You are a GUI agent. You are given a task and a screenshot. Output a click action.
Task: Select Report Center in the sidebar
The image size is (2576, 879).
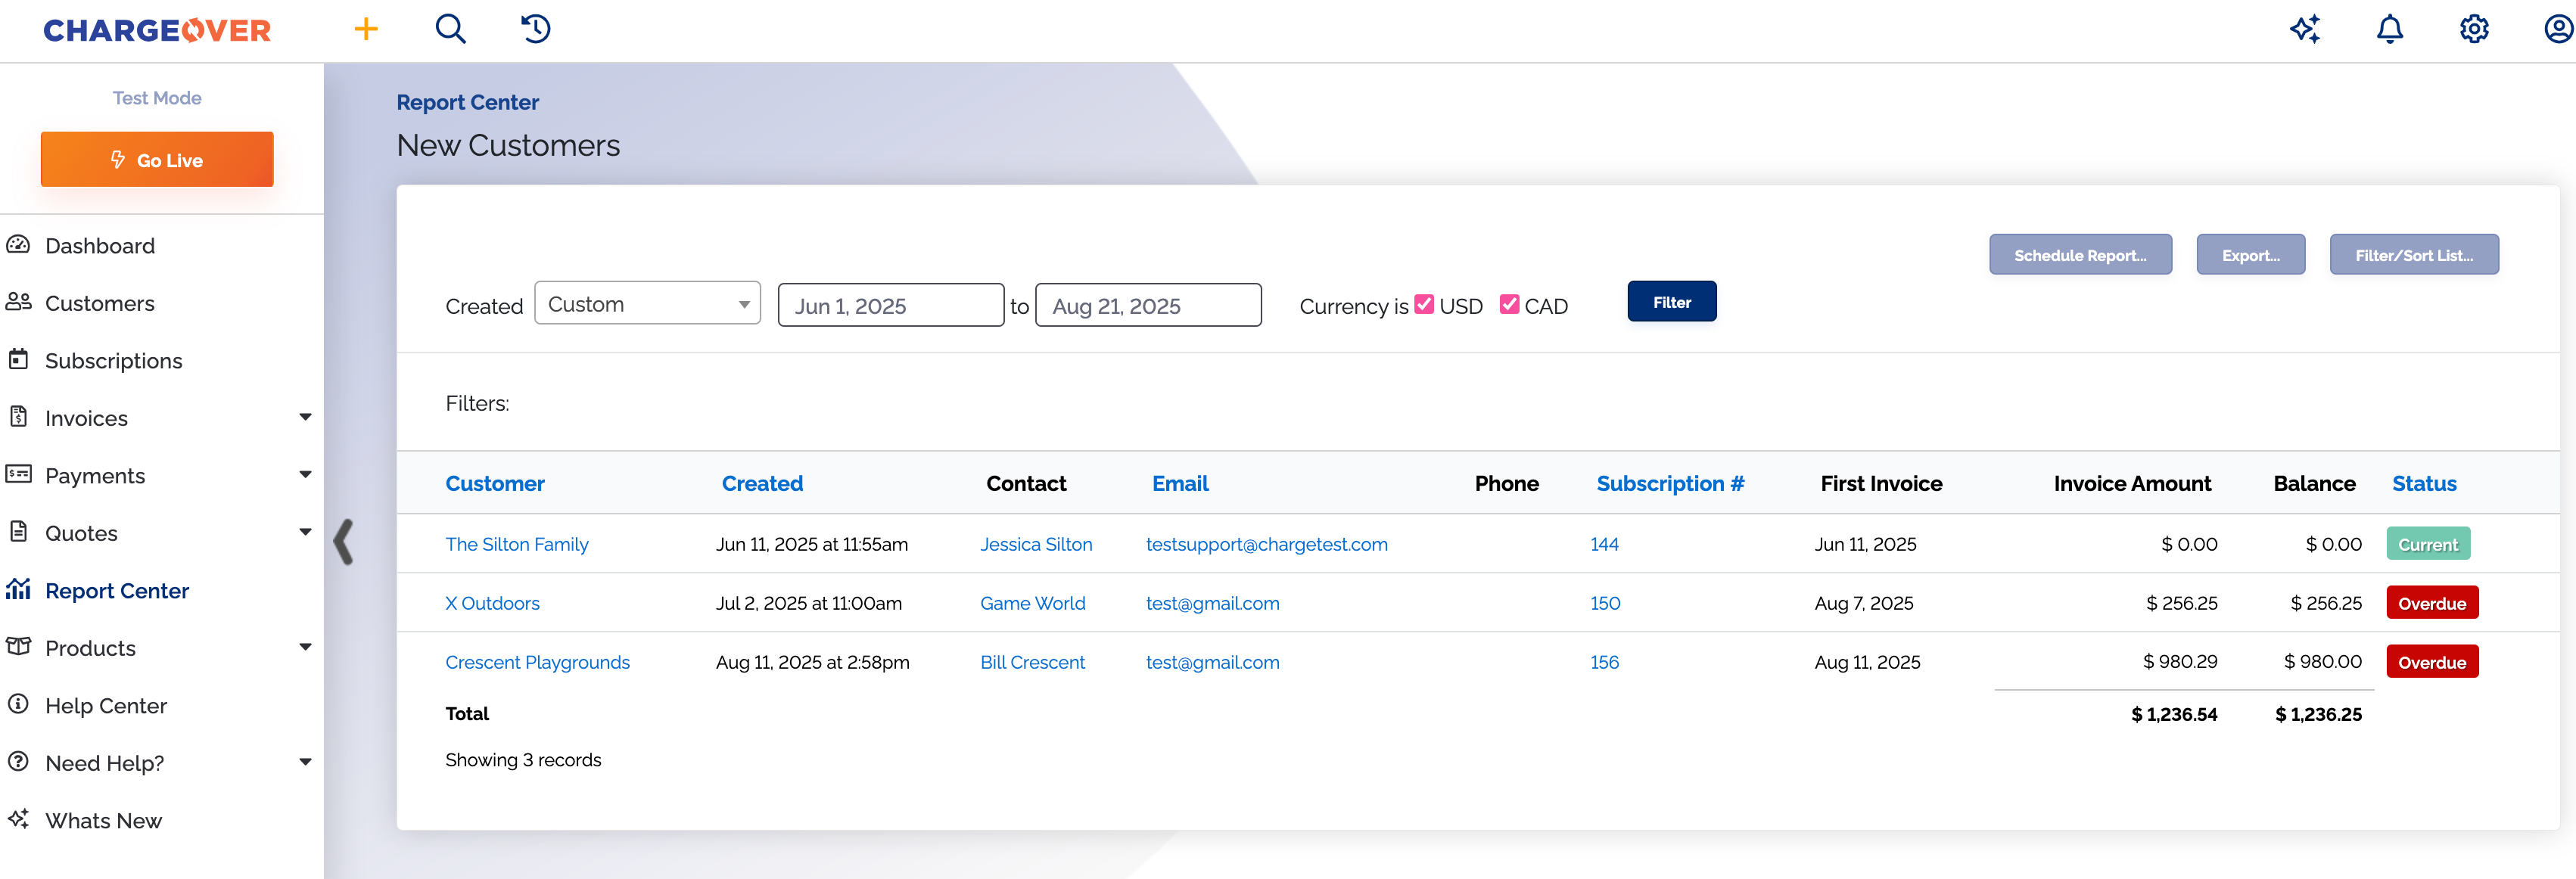pyautogui.click(x=117, y=591)
